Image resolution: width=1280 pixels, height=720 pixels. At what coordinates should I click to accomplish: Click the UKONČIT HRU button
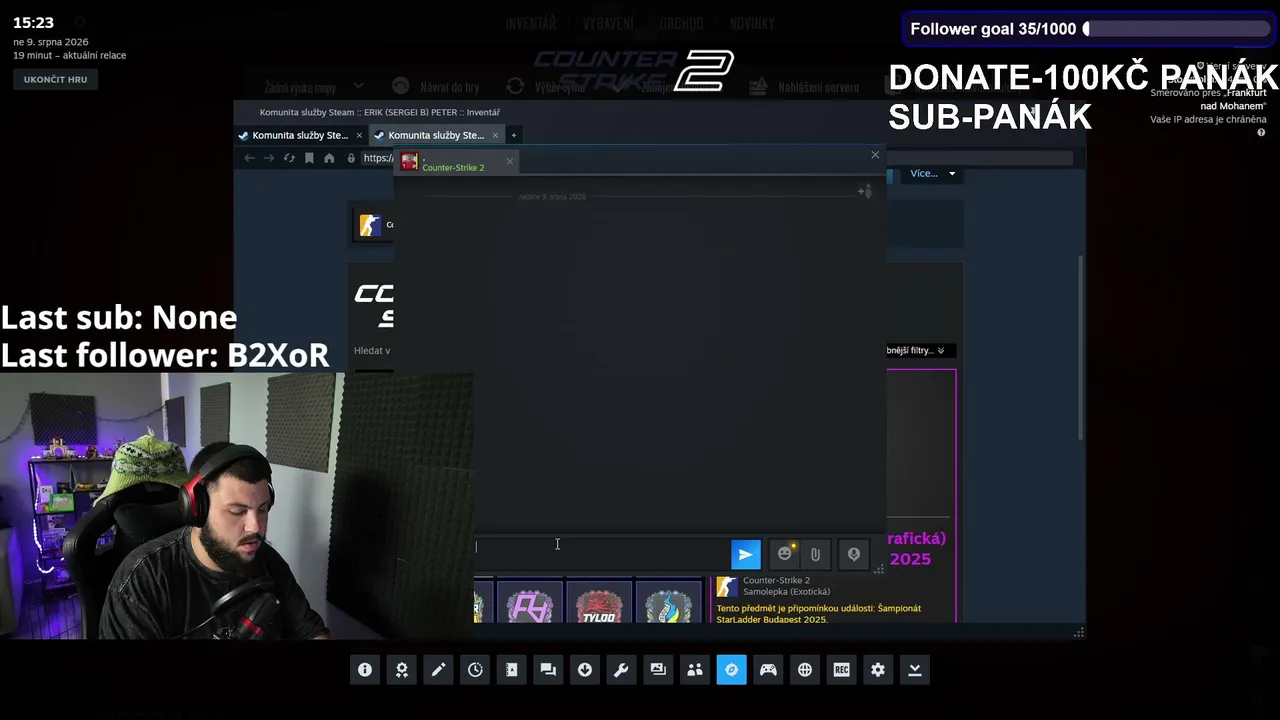pyautogui.click(x=55, y=79)
